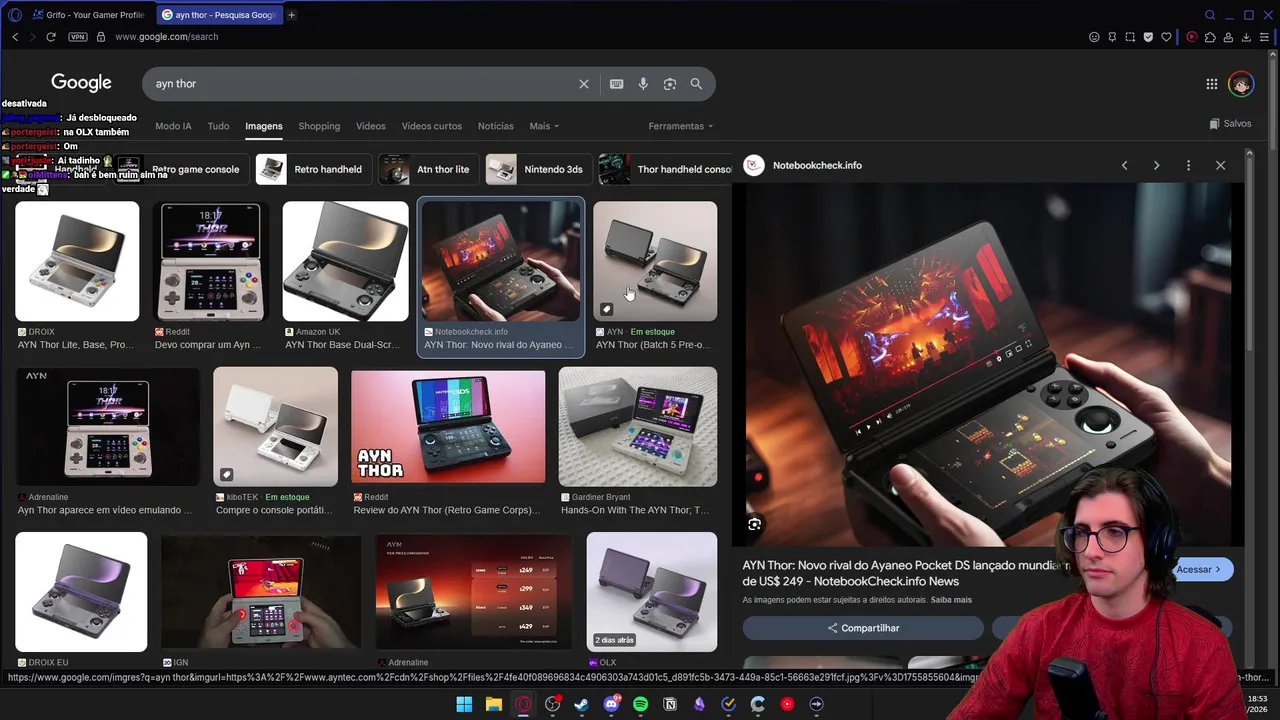Screen dimensions: 1280x720
Task: Close the image preview panel
Action: tap(1220, 165)
